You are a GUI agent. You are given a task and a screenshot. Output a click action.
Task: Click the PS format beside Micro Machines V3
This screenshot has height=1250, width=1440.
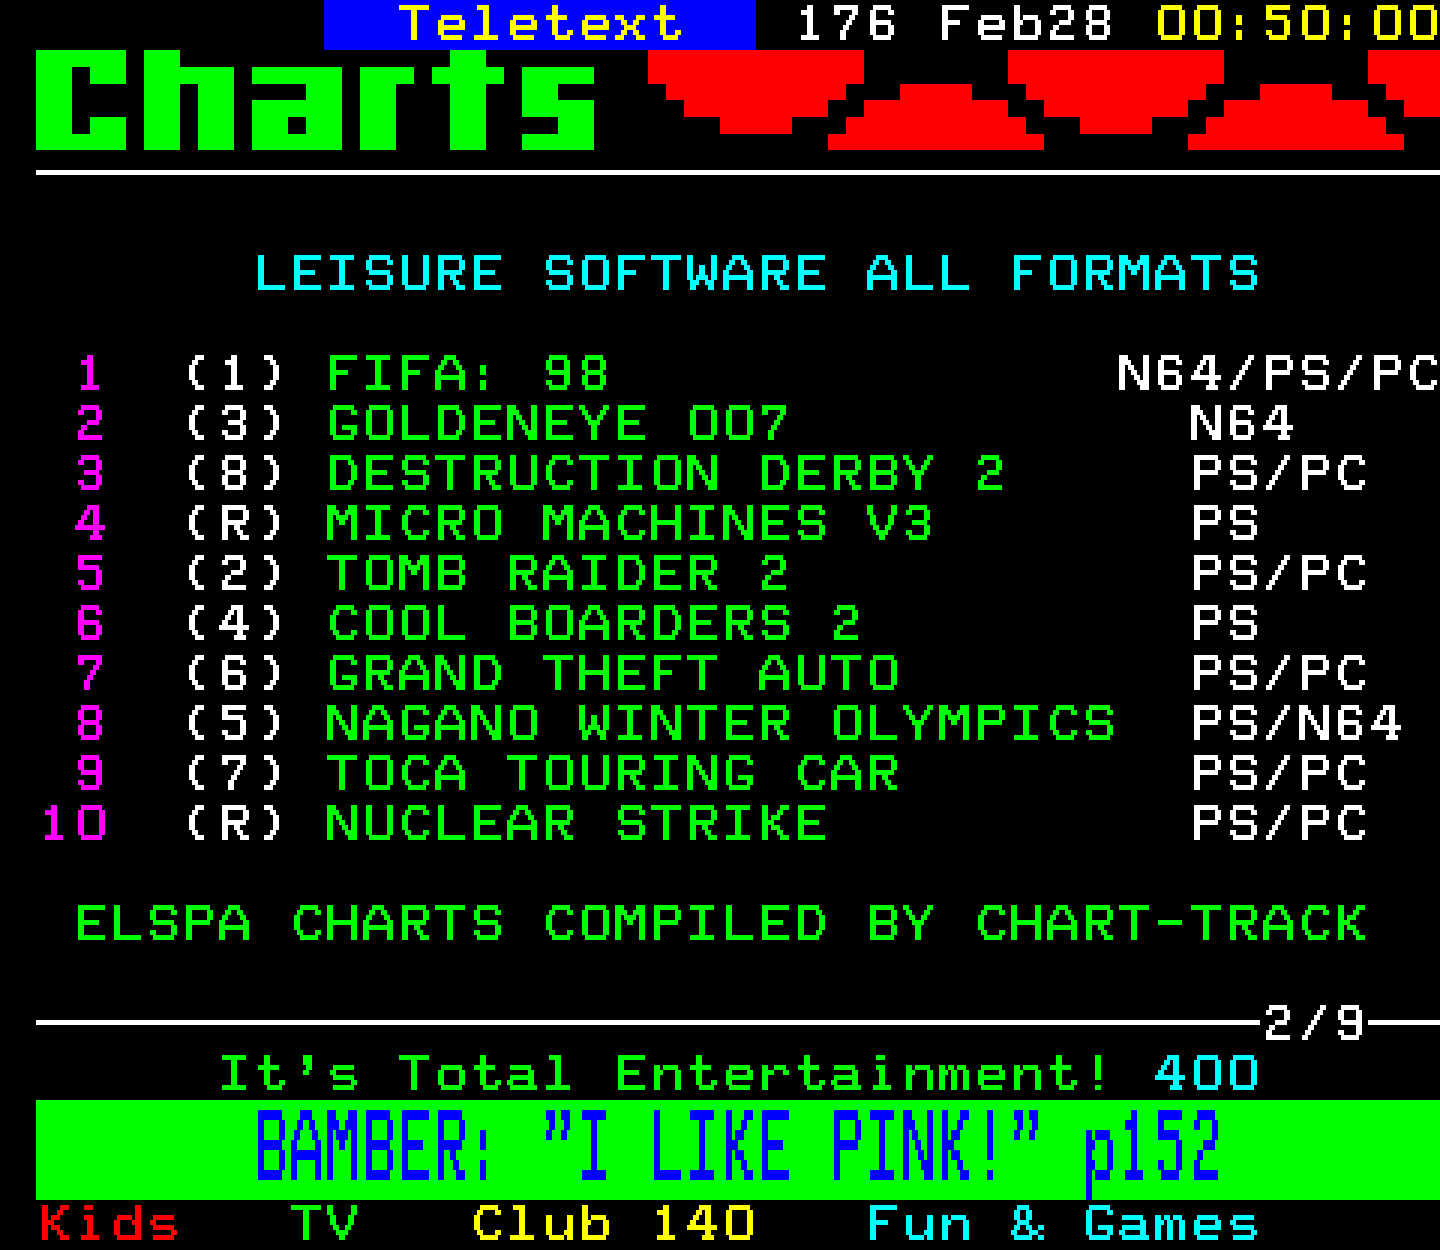point(1225,524)
